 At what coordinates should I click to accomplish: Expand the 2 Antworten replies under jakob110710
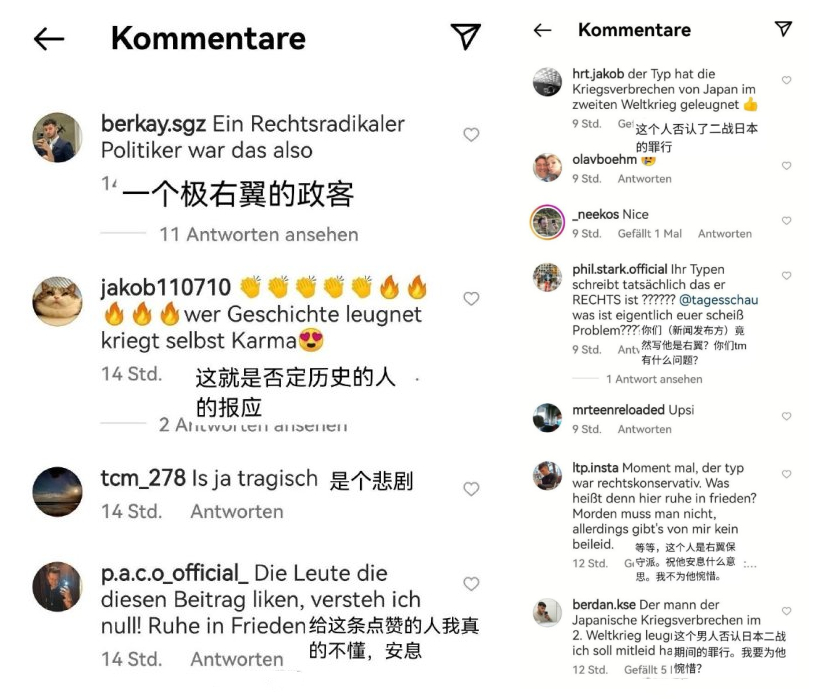tap(253, 425)
